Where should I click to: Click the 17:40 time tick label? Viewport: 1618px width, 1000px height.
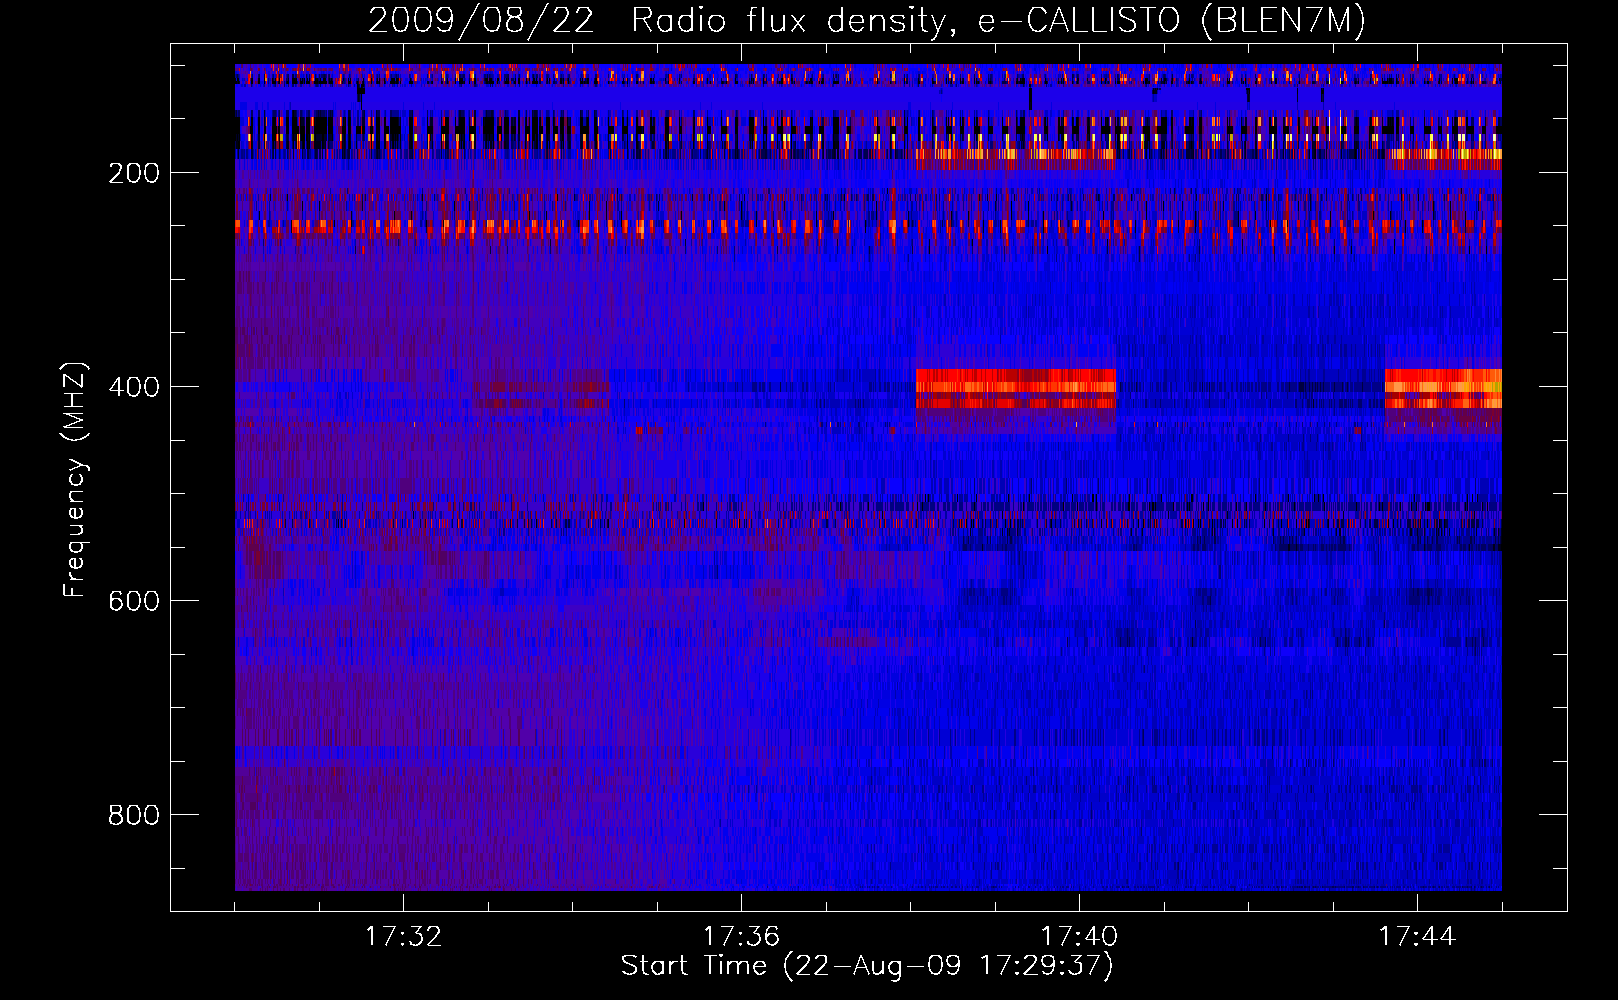(1079, 937)
